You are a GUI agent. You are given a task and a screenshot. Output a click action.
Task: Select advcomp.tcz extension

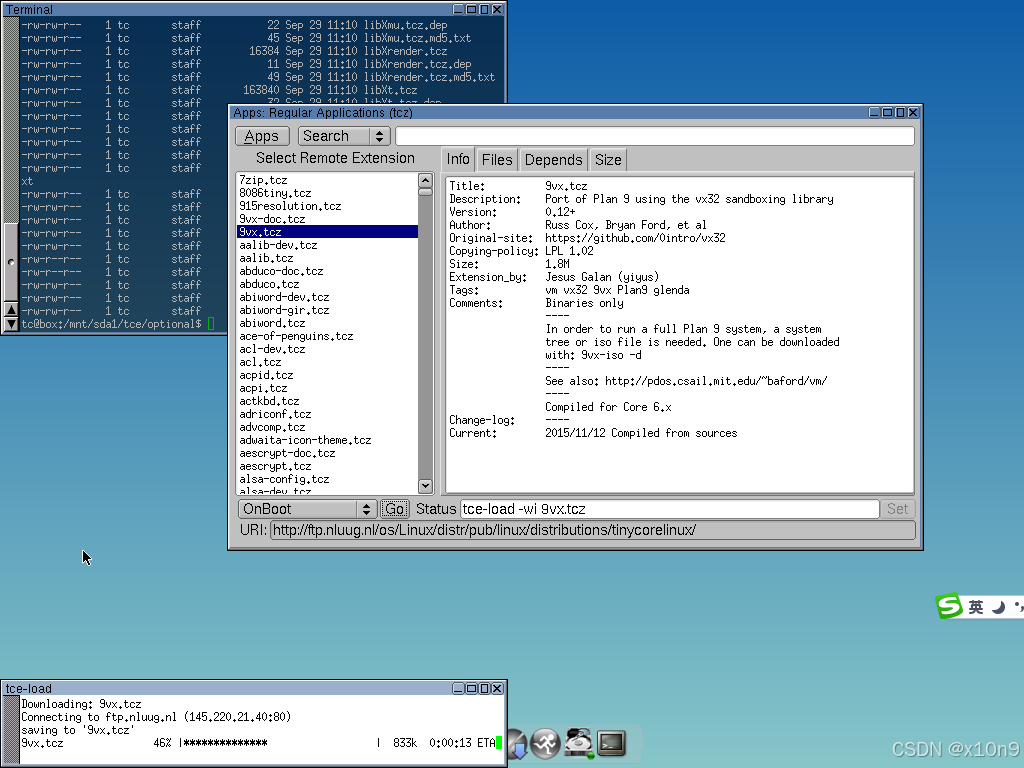point(327,428)
